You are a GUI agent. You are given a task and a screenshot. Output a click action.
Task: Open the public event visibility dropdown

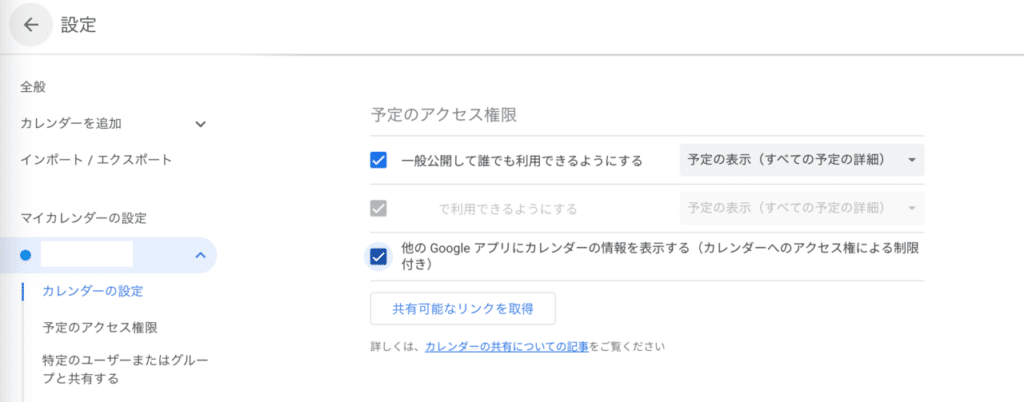[801, 160]
